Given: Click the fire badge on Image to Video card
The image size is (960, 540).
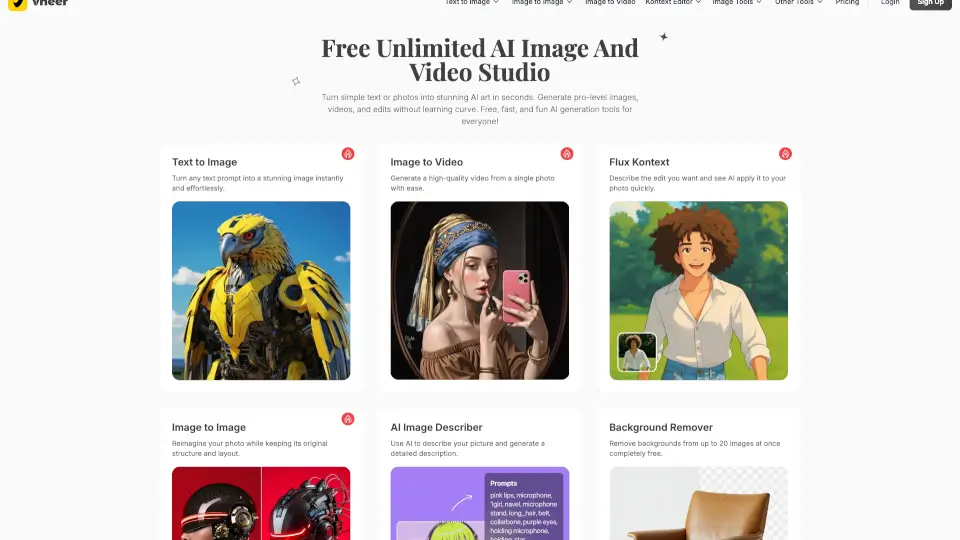Looking at the screenshot, I should (x=567, y=154).
